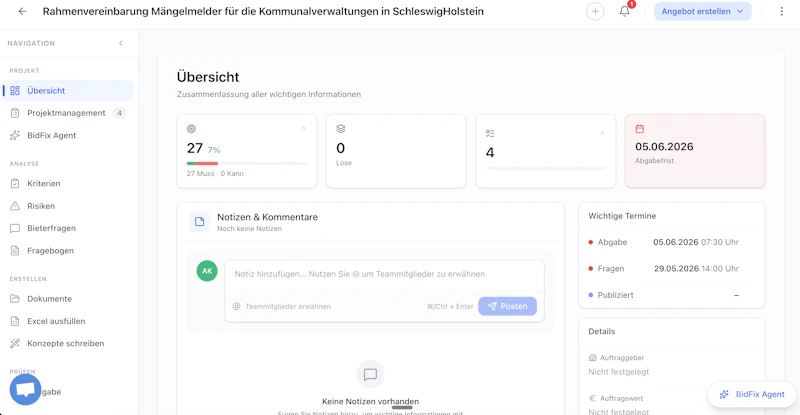Viewport: 800px width, 415px height.
Task: Click the Risiken warning triangle icon
Action: (x=15, y=206)
